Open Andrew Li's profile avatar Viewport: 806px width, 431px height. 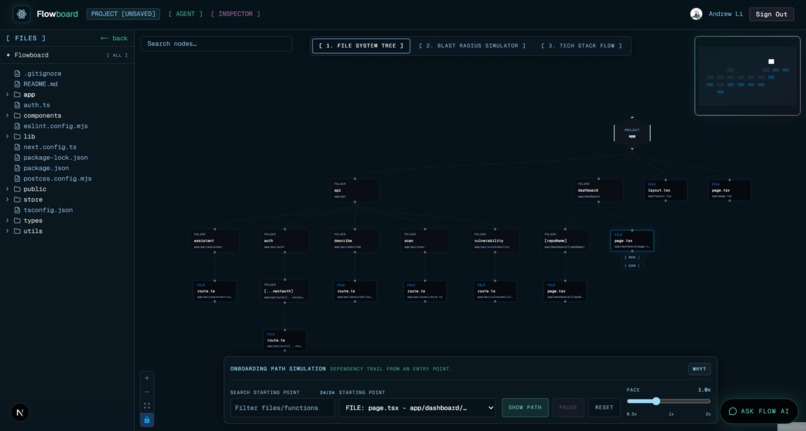696,14
